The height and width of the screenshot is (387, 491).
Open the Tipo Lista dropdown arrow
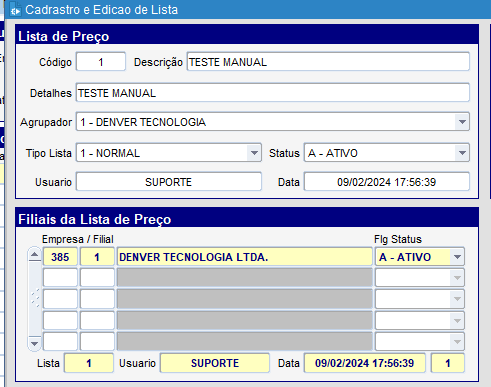point(254,153)
